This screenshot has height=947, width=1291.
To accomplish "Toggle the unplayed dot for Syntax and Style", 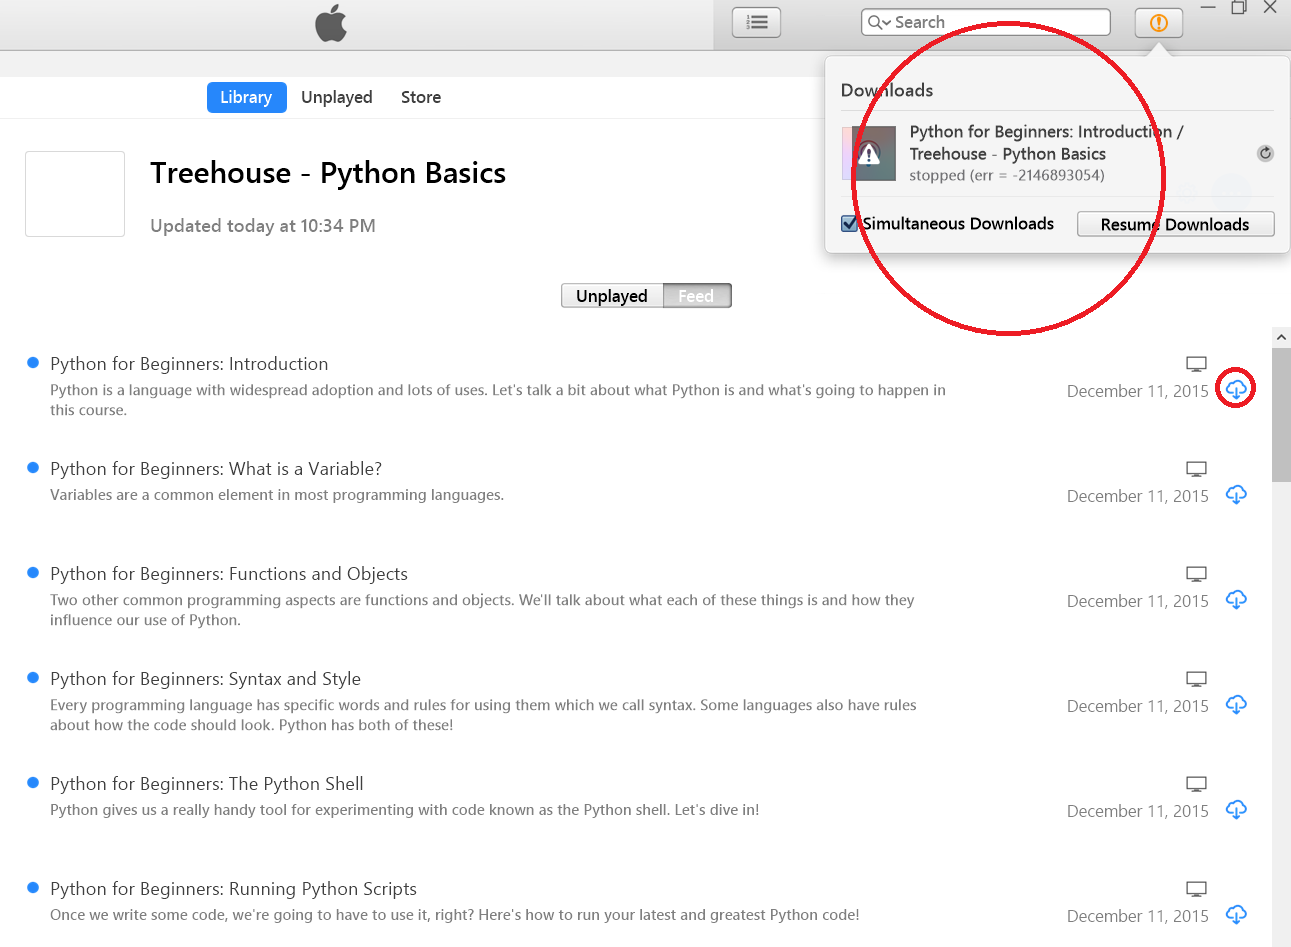I will [x=33, y=678].
